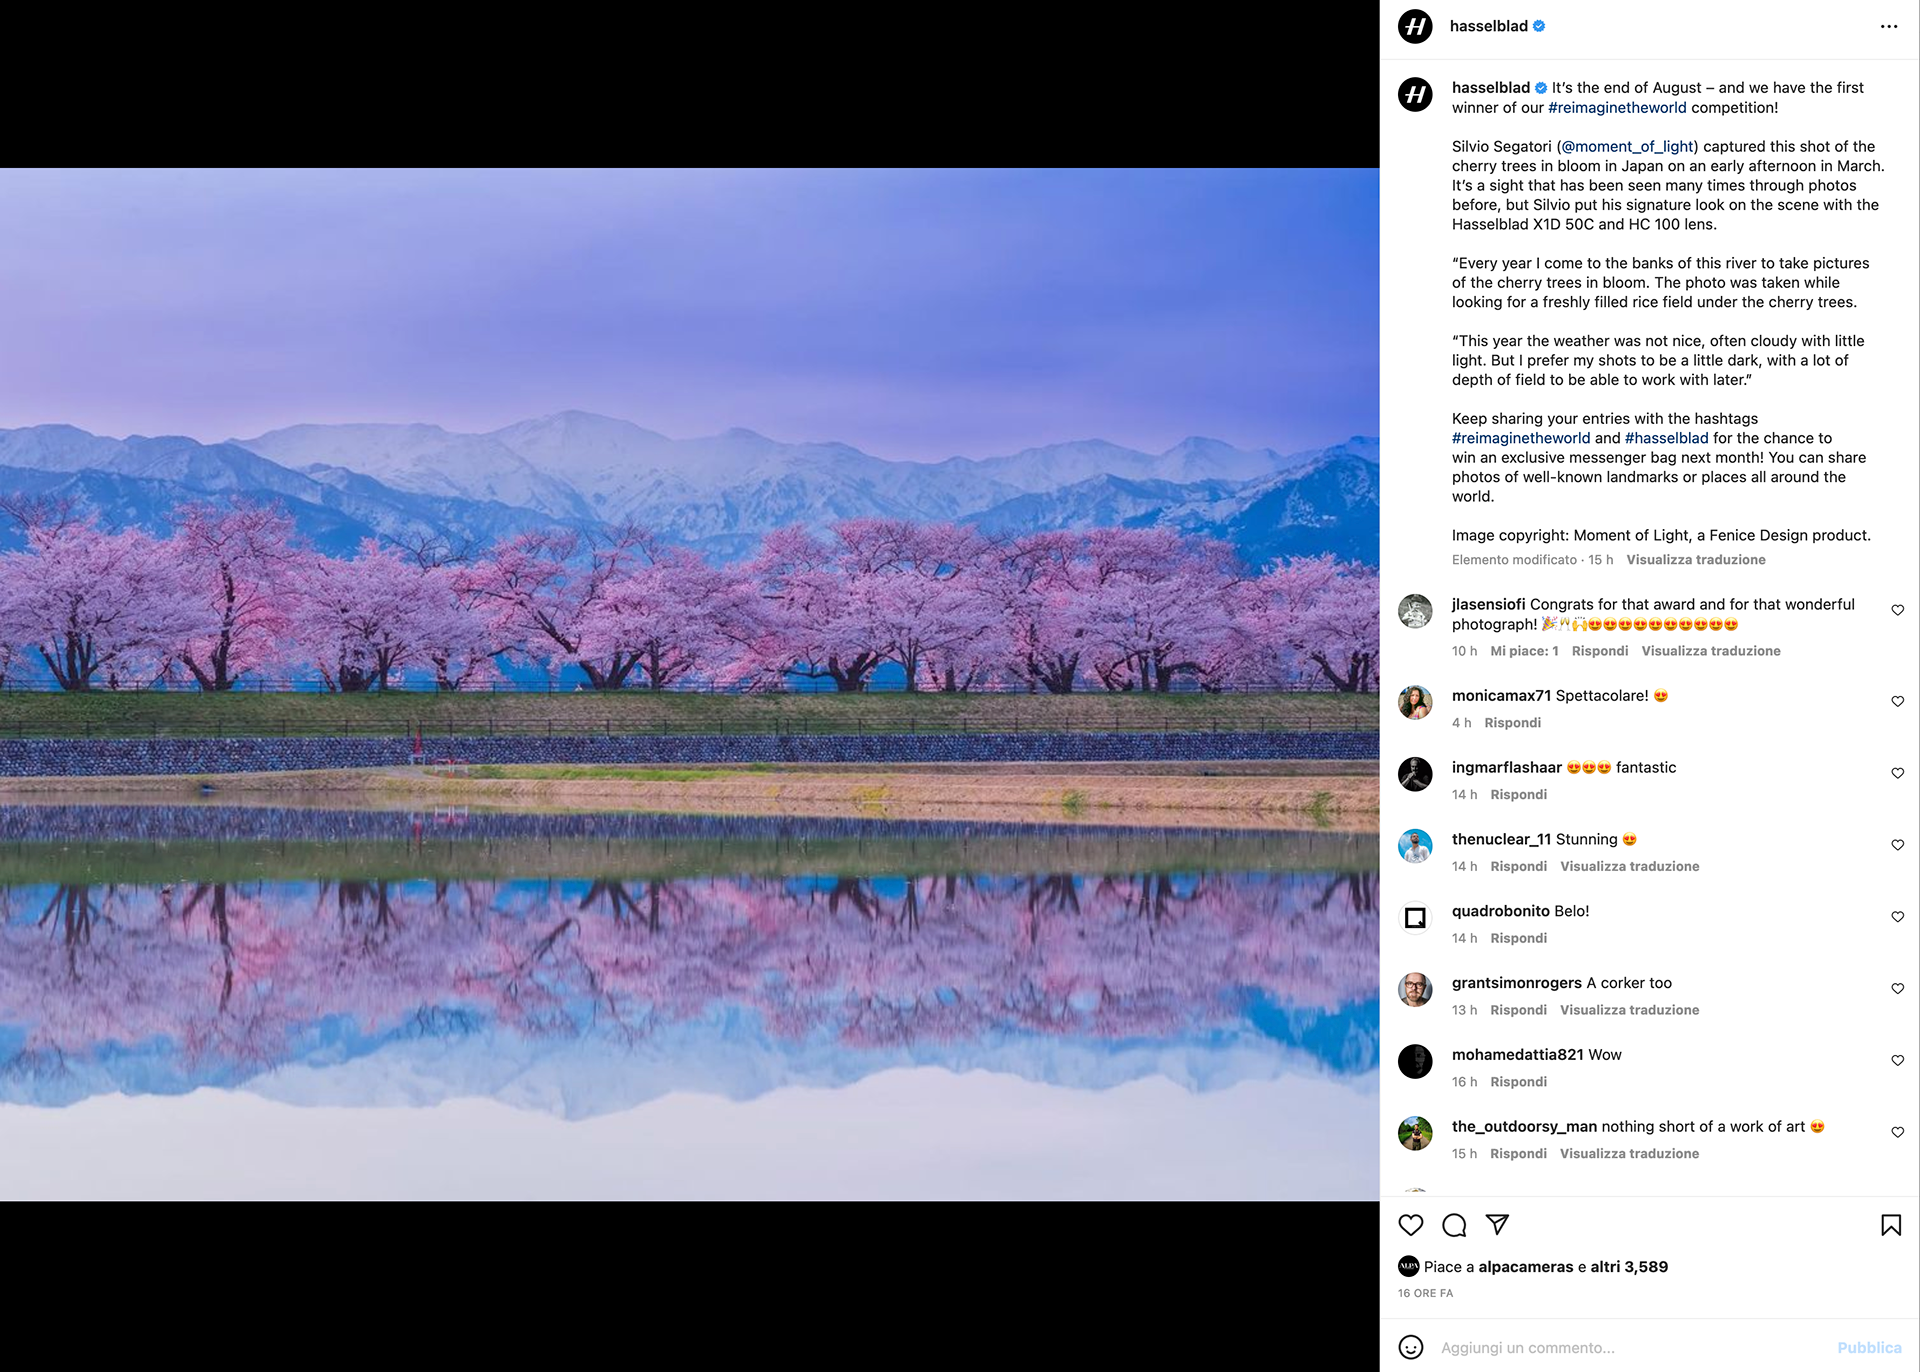Like the post with heart icon

pos(1410,1225)
